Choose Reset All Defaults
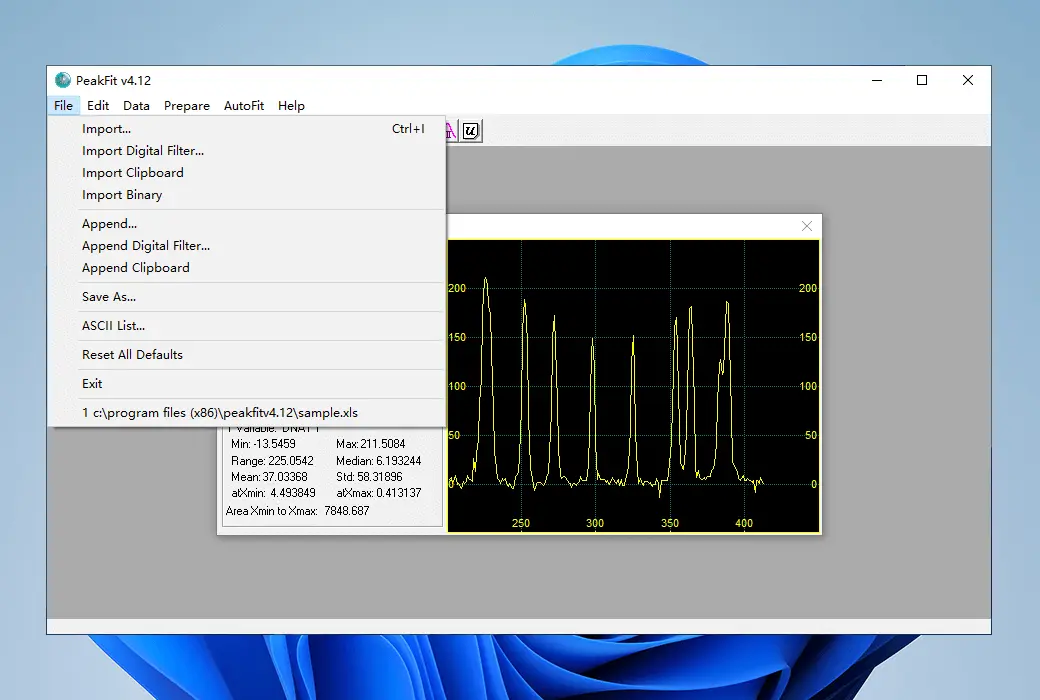This screenshot has height=700, width=1040. (247, 354)
